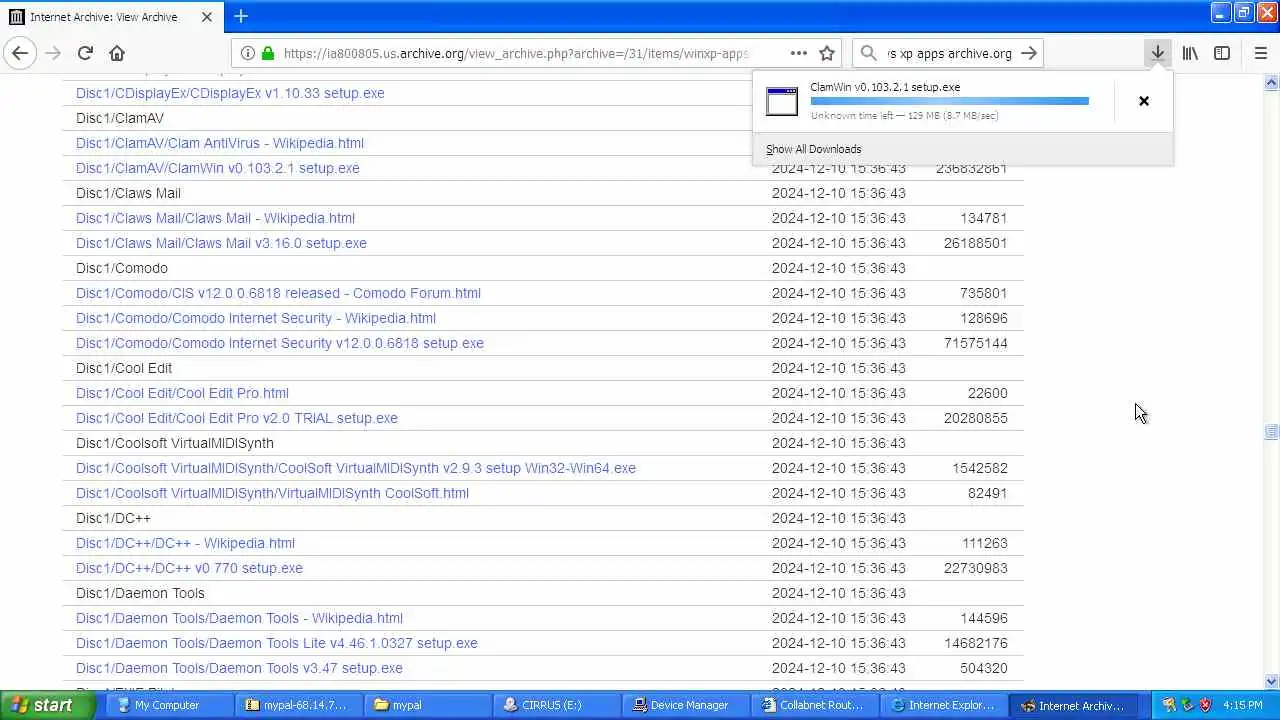Screen dimensions: 1280x720
Task: Open Cool Edit Pro v2.0 TRIAL setup.exe
Action: [x=237, y=418]
